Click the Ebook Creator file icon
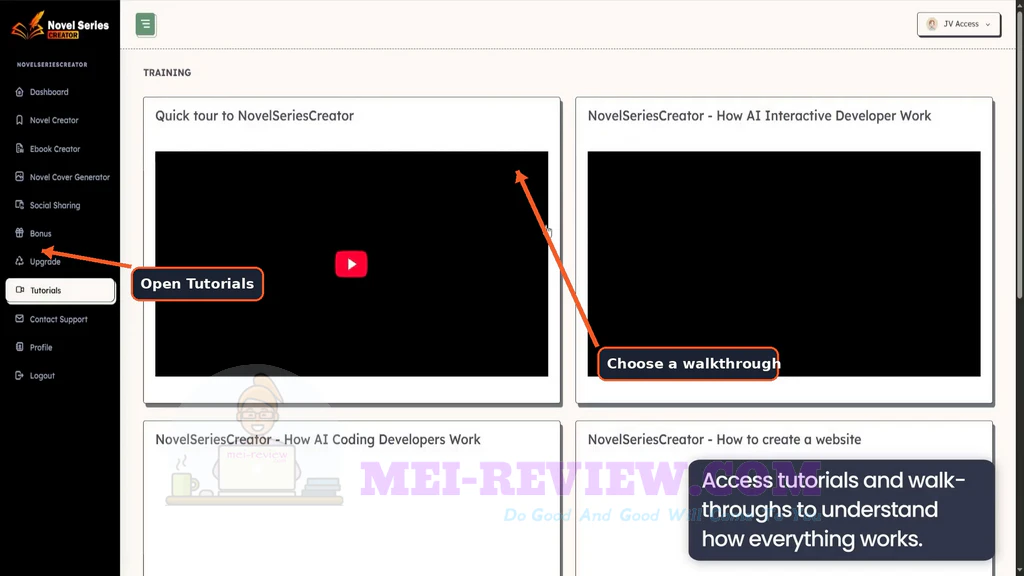Viewport: 1024px width, 576px height. click(20, 148)
